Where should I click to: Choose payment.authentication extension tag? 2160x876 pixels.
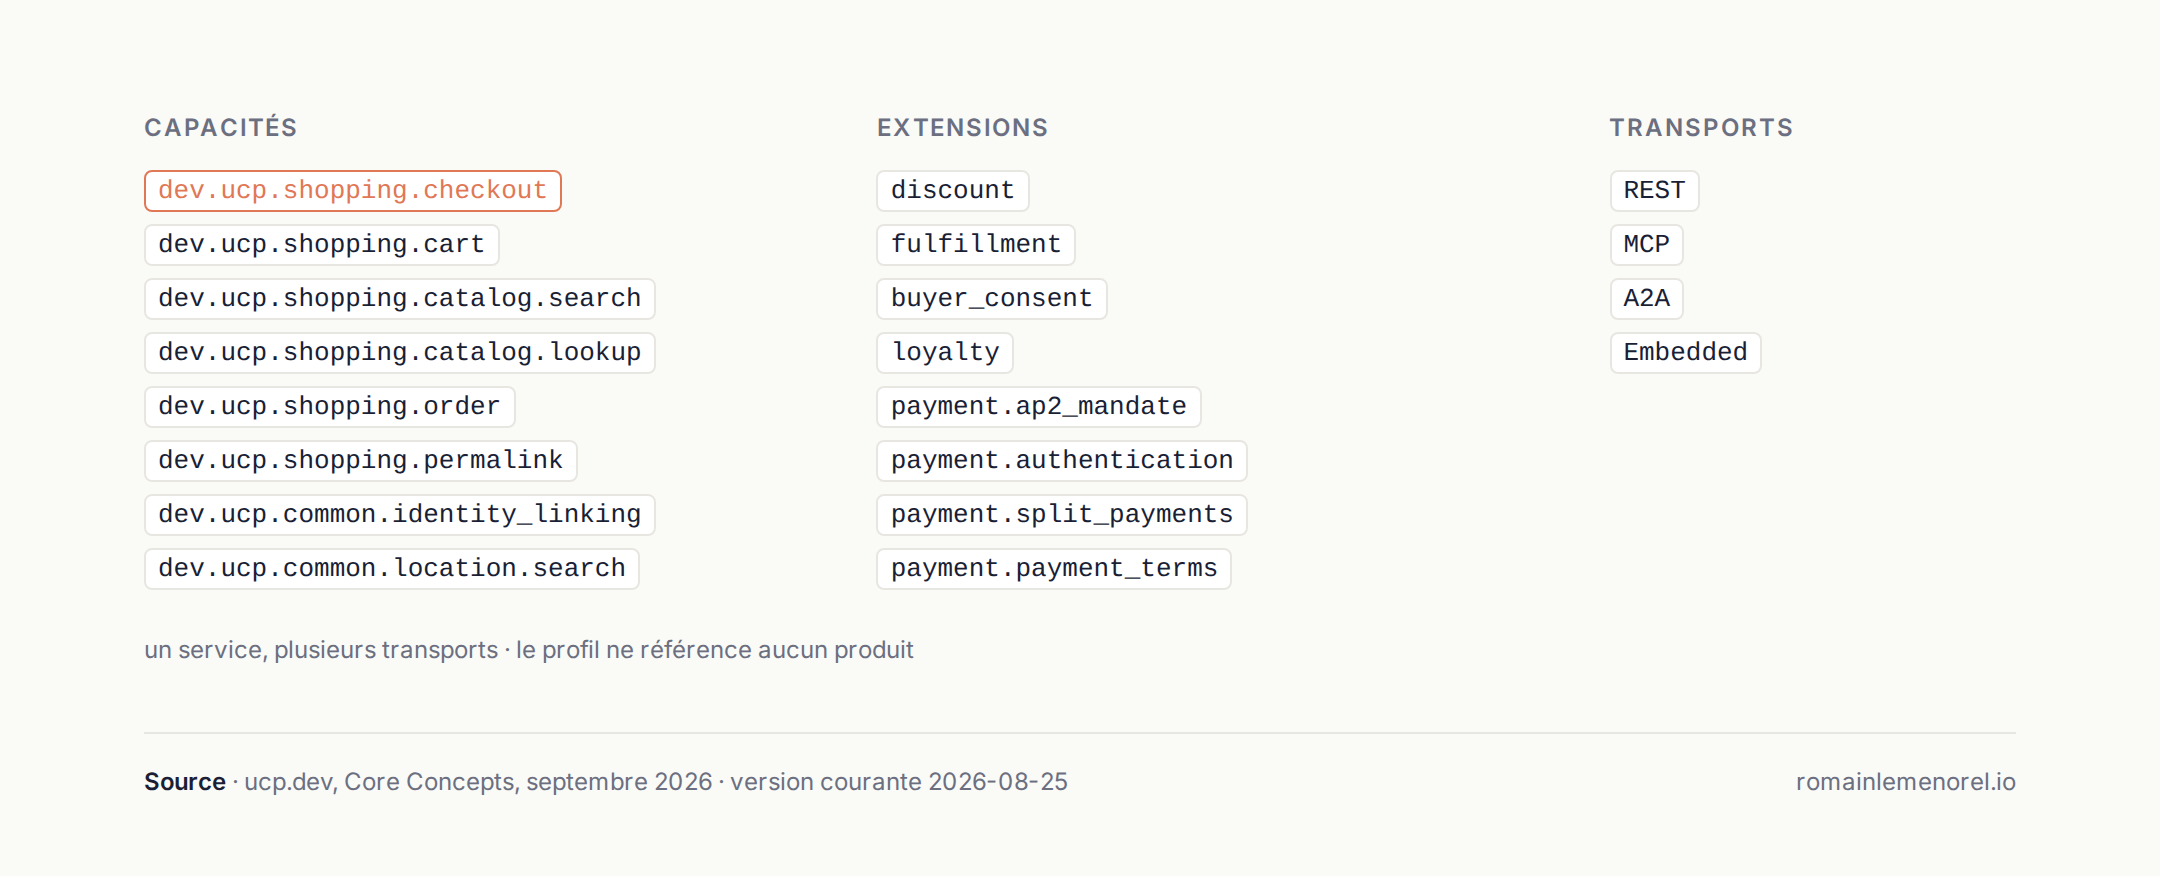coord(1061,460)
